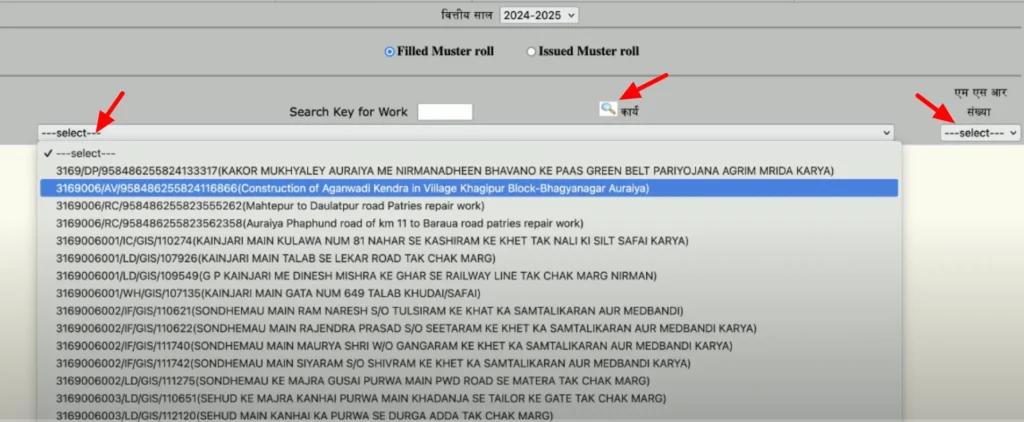The image size is (1024, 422).
Task: Select SEHUD Kanhai Purwa khadanja to Tailor gate
Action: [x=469, y=398]
